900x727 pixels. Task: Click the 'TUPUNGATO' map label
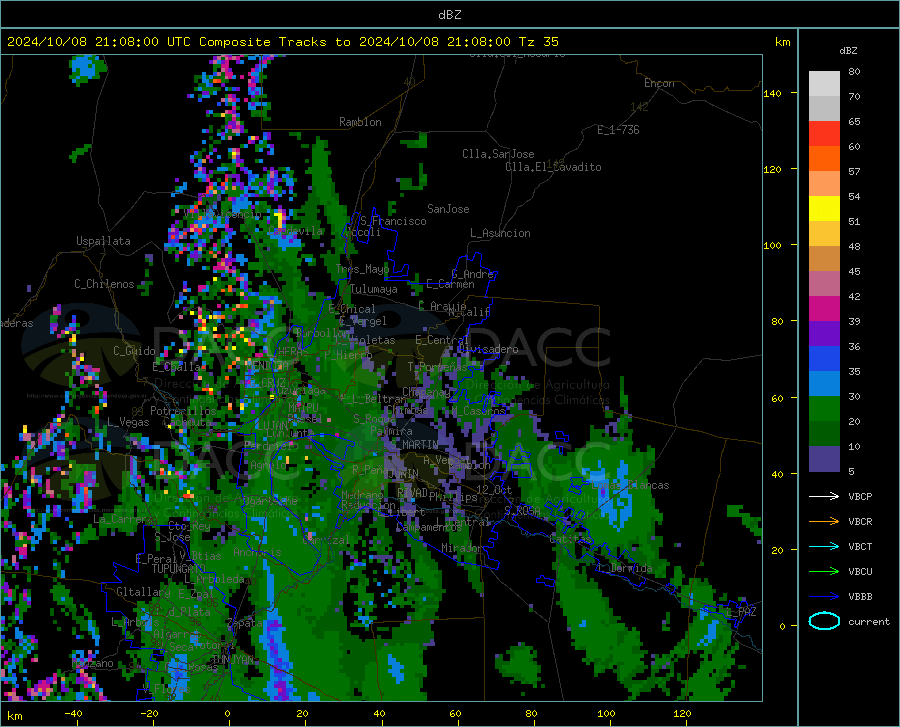point(179,569)
